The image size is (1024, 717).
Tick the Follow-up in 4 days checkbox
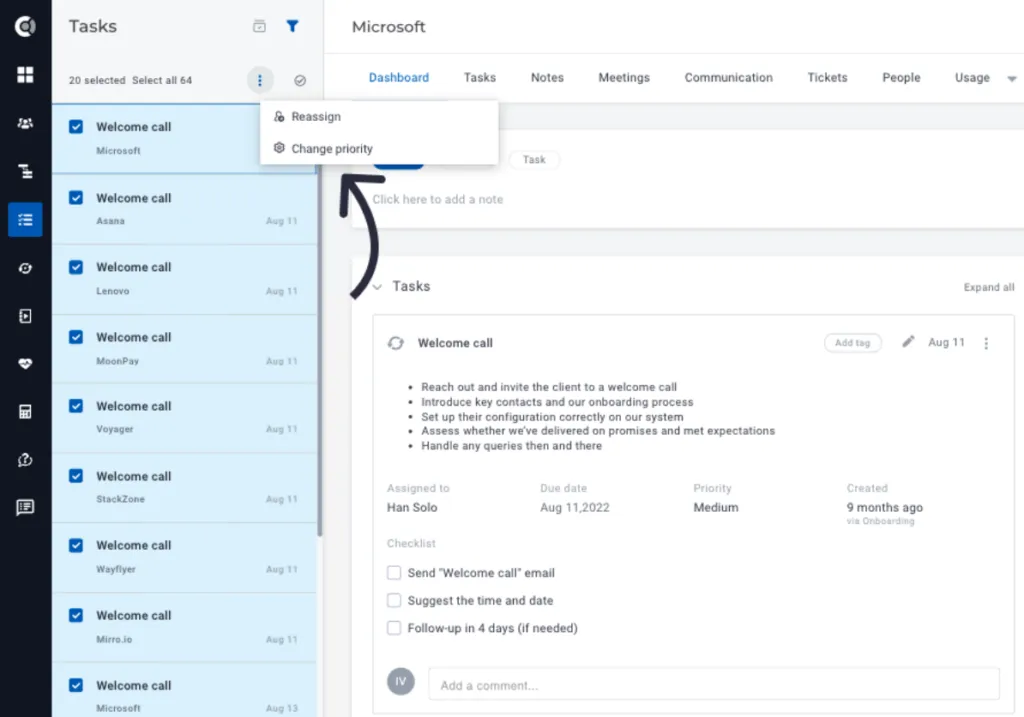pyautogui.click(x=394, y=628)
